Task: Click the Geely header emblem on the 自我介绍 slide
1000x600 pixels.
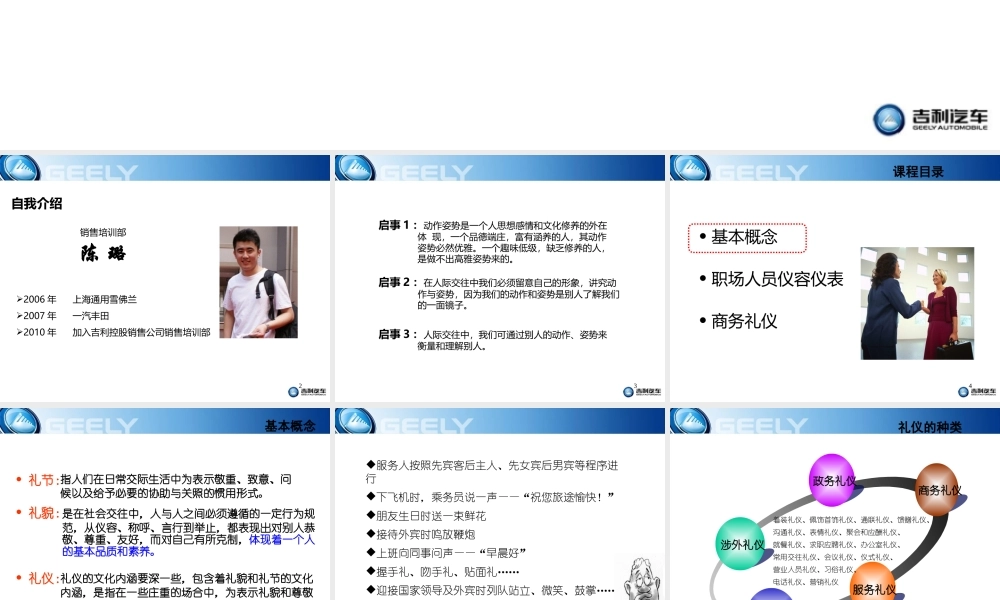Action: click(20, 168)
